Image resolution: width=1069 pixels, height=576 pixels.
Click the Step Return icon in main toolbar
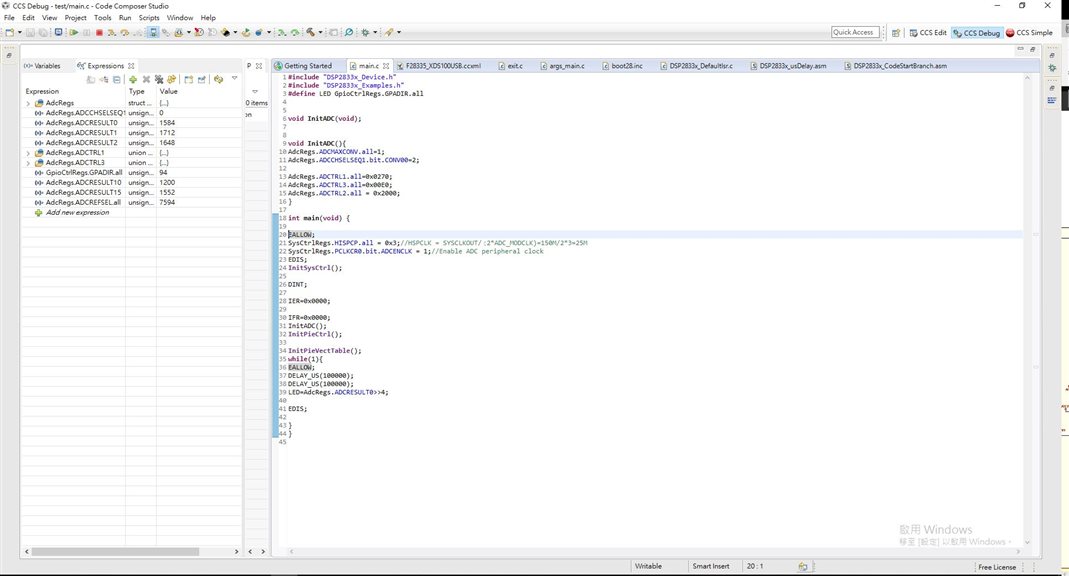[x=138, y=32]
